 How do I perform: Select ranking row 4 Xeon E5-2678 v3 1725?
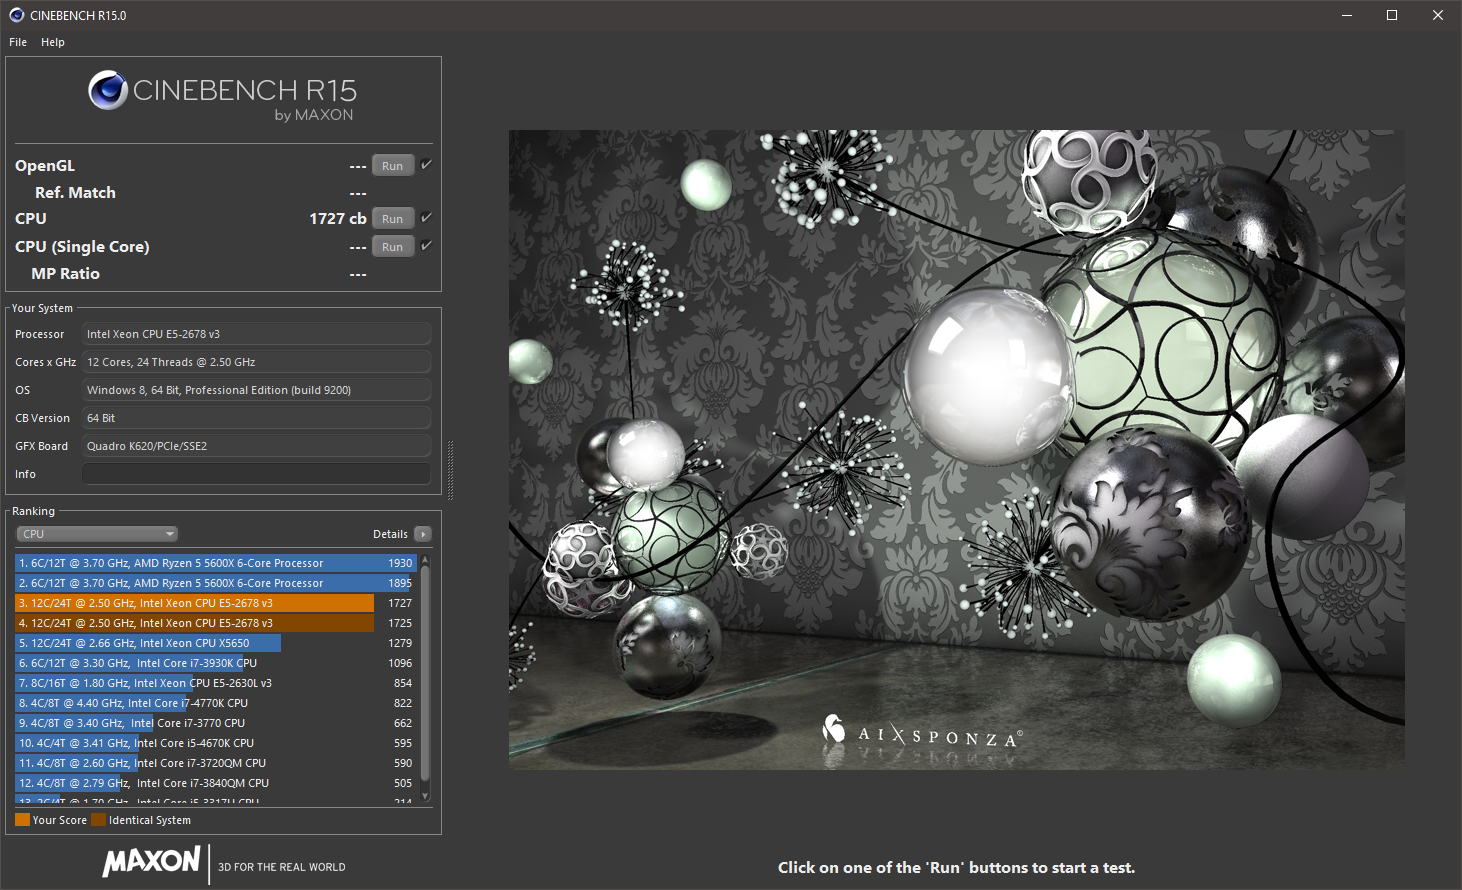coord(216,623)
